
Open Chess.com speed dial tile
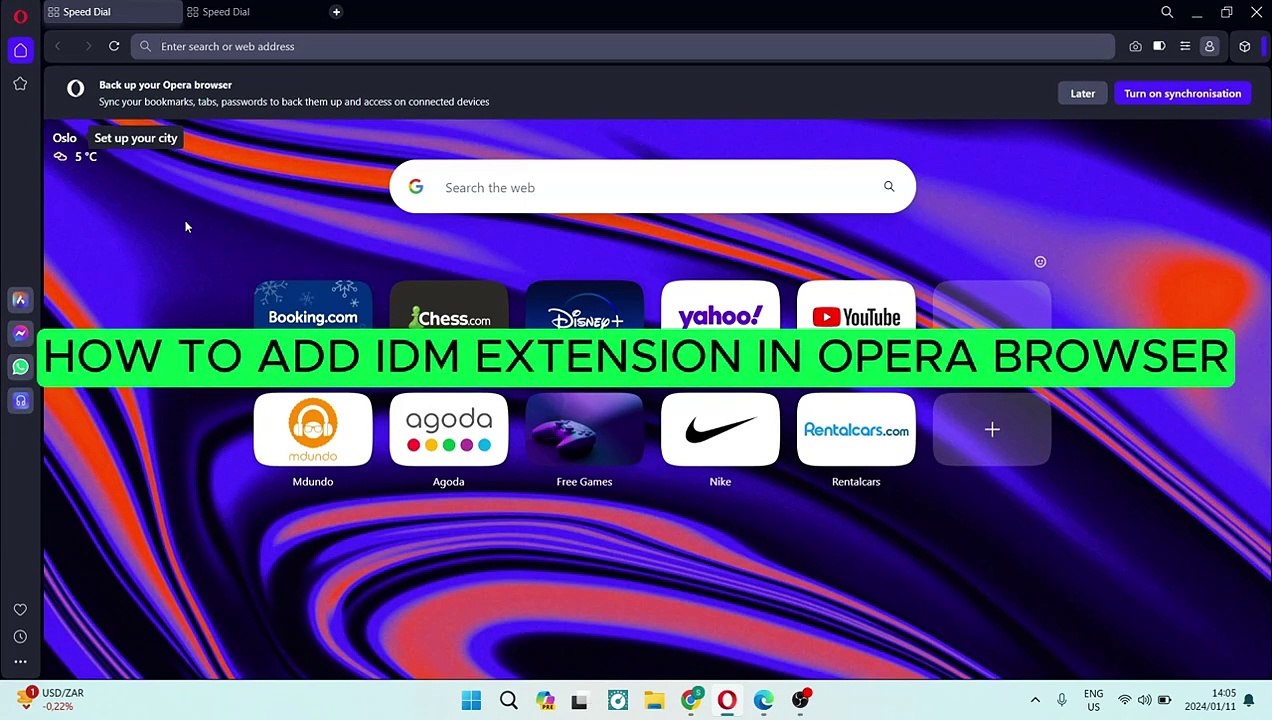coord(449,305)
